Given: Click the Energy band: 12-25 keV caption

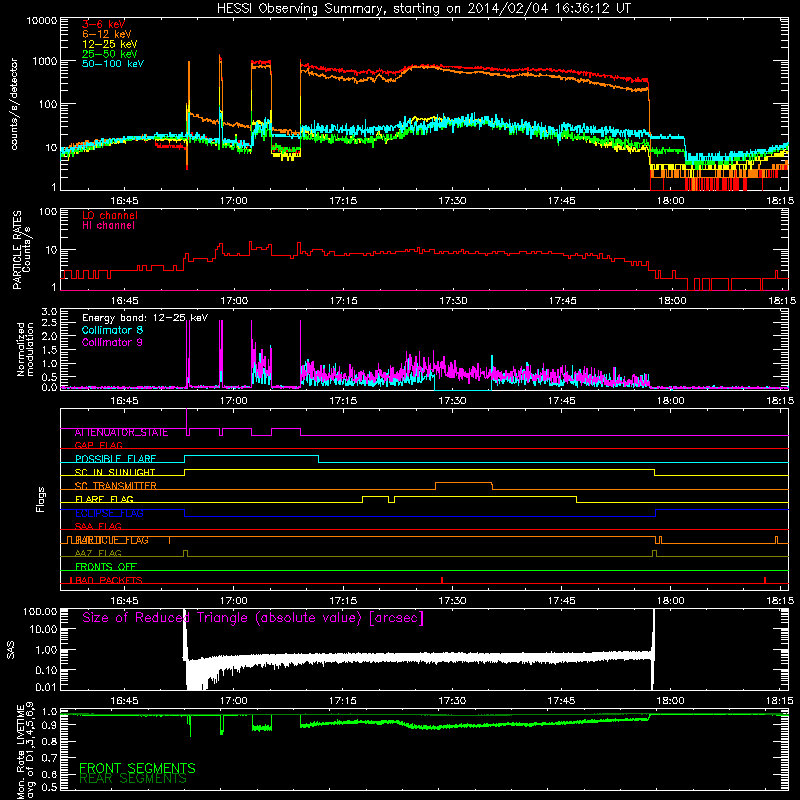Looking at the screenshot, I should click(145, 318).
